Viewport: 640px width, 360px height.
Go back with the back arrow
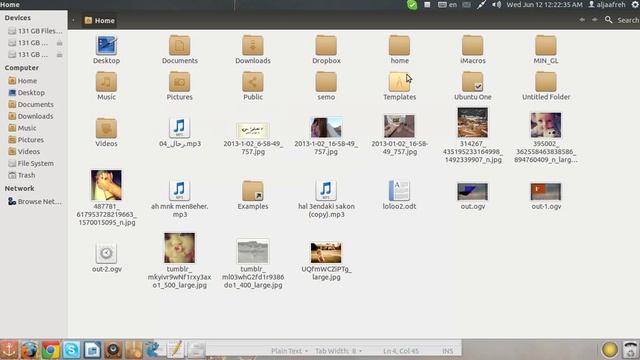click(x=582, y=20)
